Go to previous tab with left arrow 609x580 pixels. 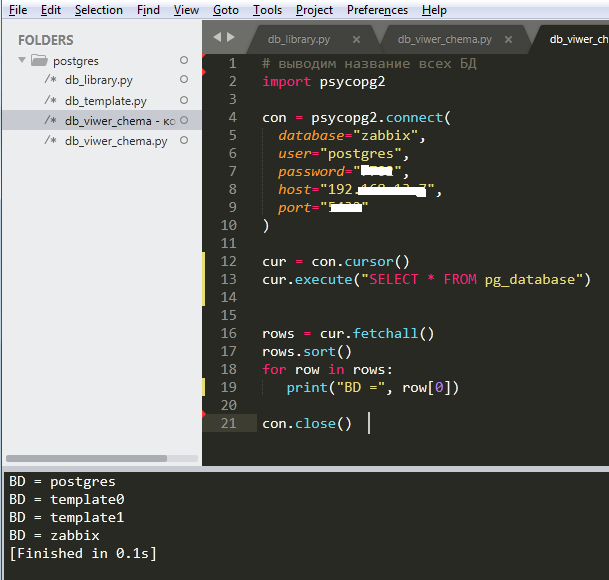pyautogui.click(x=217, y=37)
